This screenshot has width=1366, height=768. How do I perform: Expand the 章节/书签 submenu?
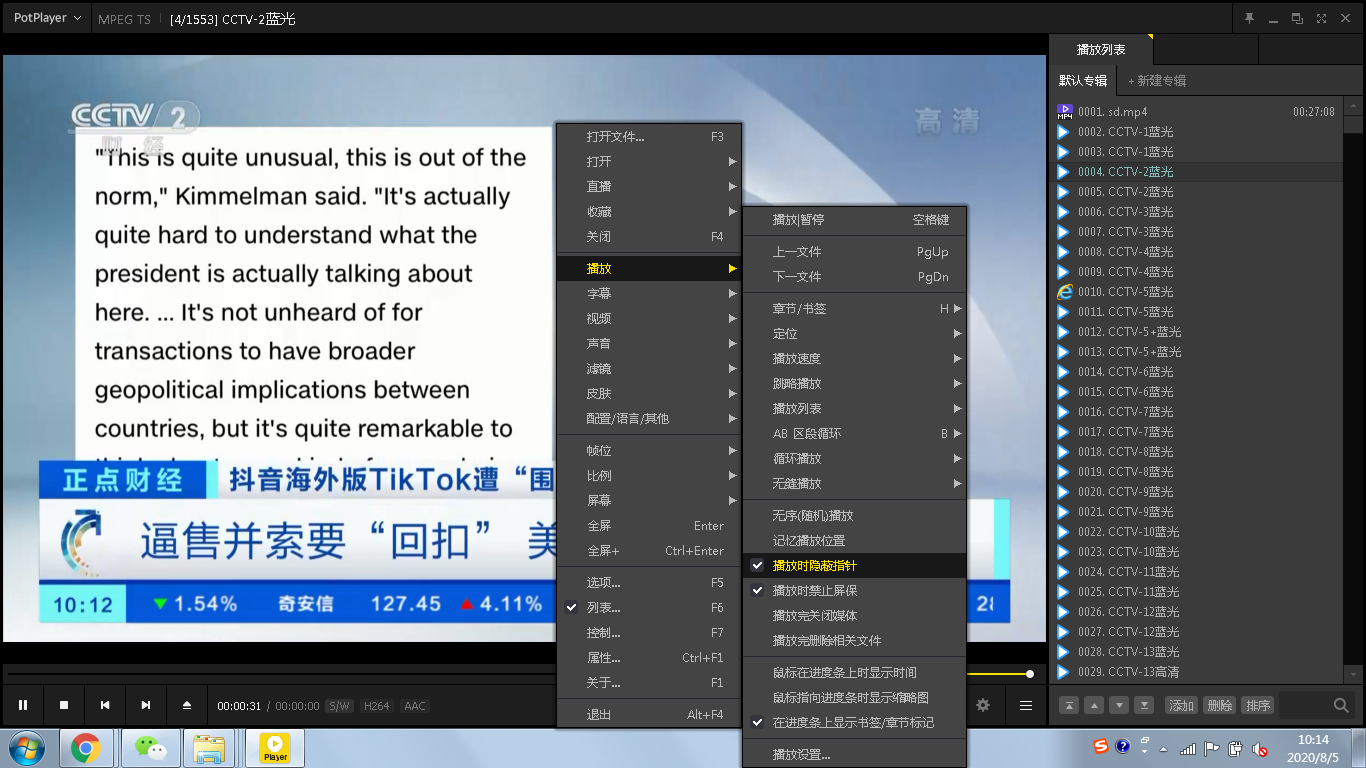pyautogui.click(x=855, y=309)
